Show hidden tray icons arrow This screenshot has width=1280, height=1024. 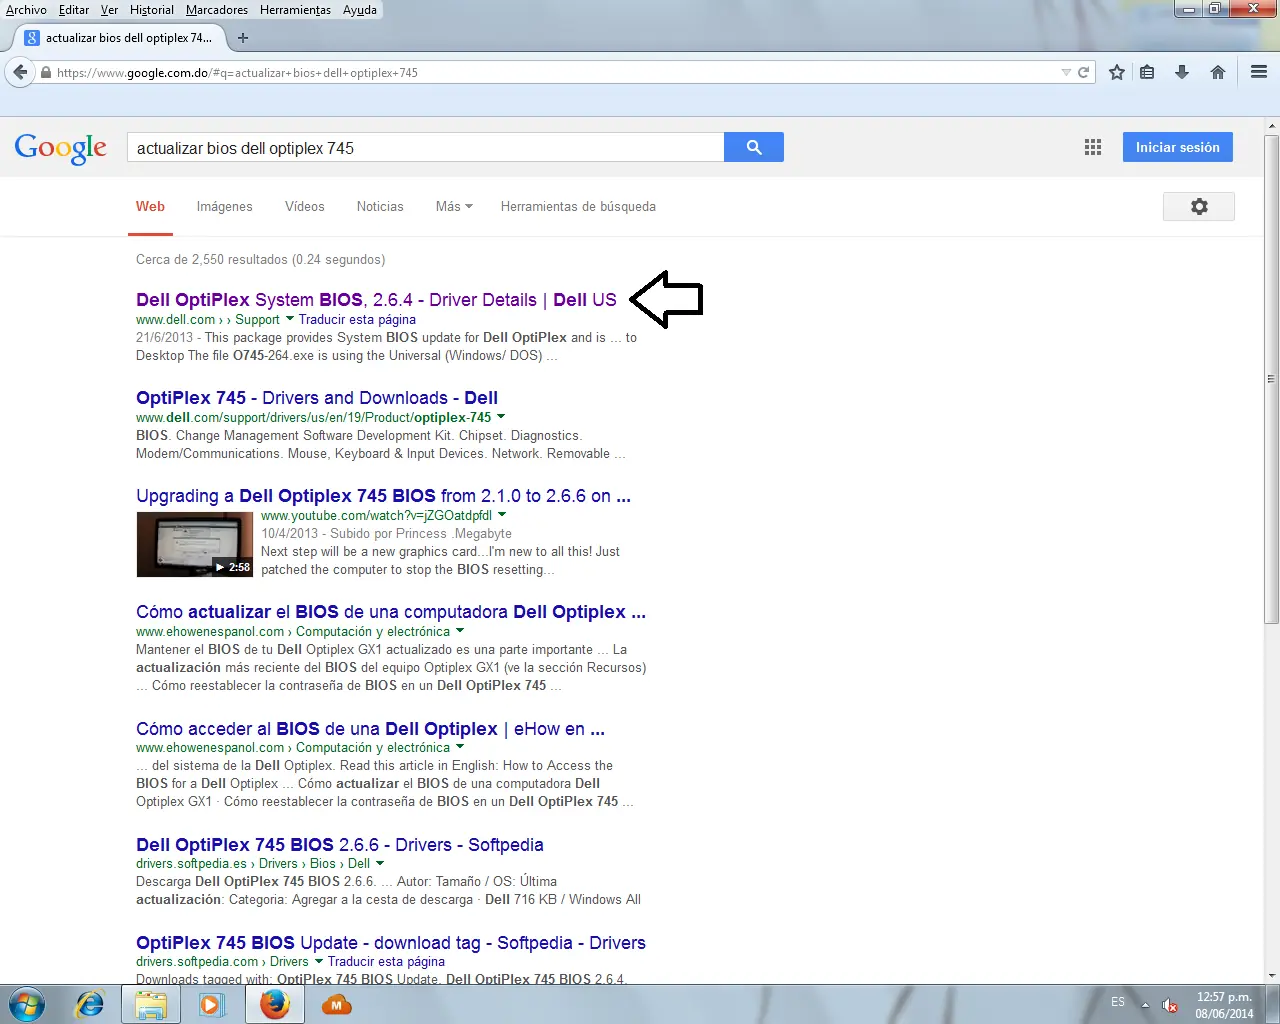pyautogui.click(x=1146, y=1005)
